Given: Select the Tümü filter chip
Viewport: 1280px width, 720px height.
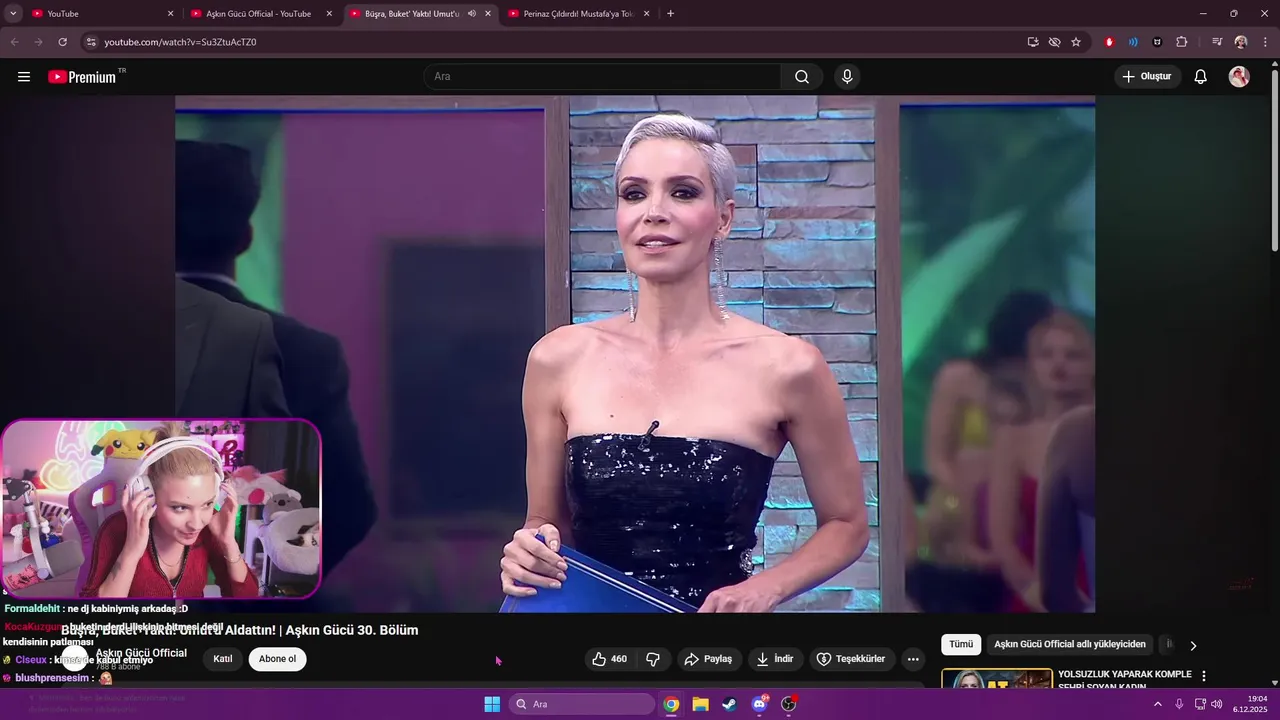Looking at the screenshot, I should pyautogui.click(x=961, y=645).
